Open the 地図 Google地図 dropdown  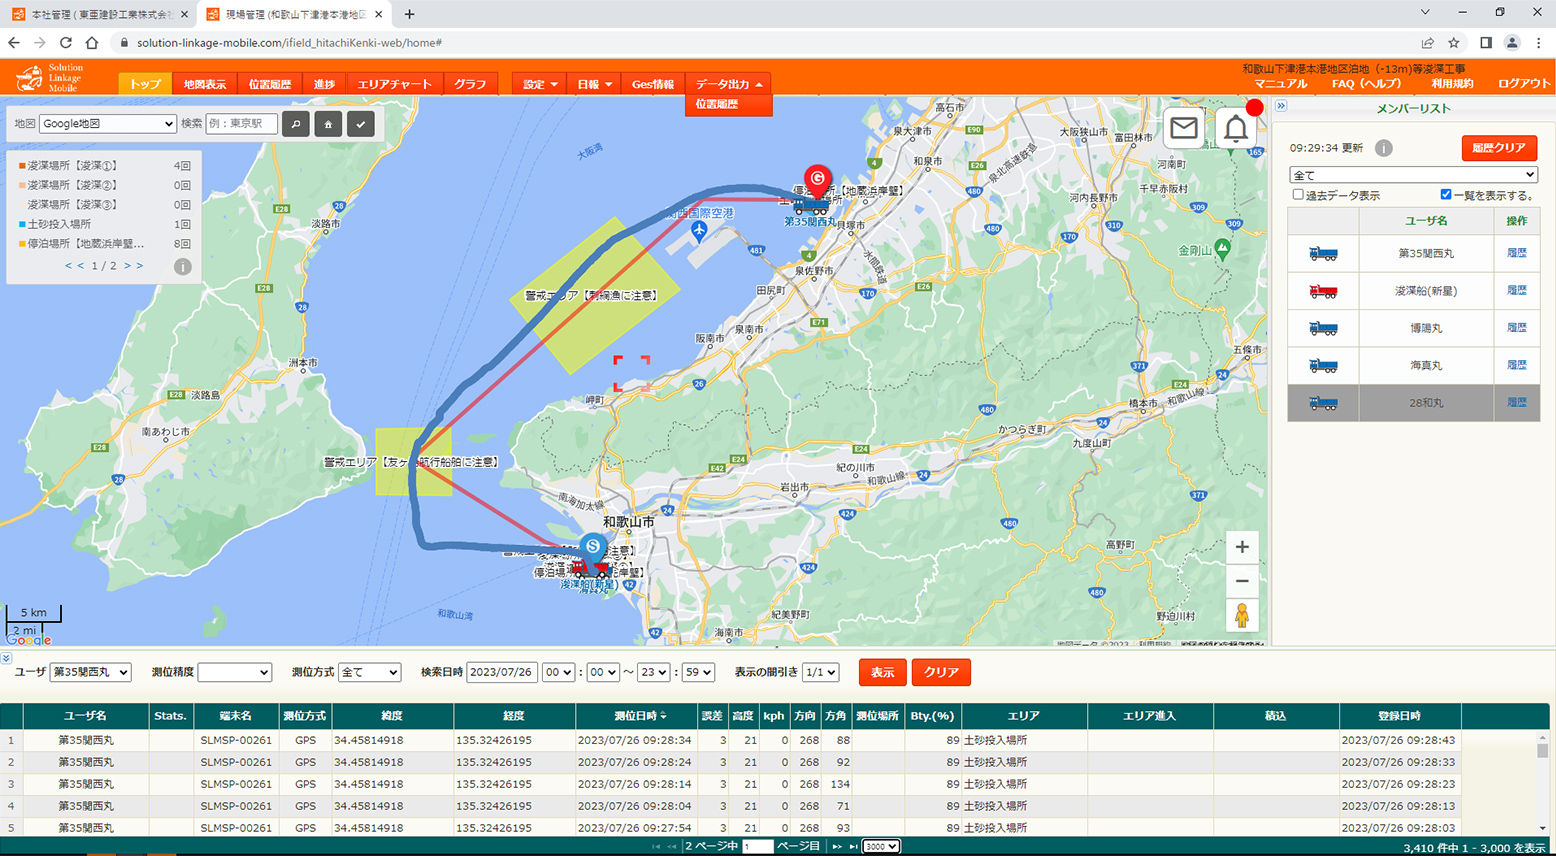(108, 124)
